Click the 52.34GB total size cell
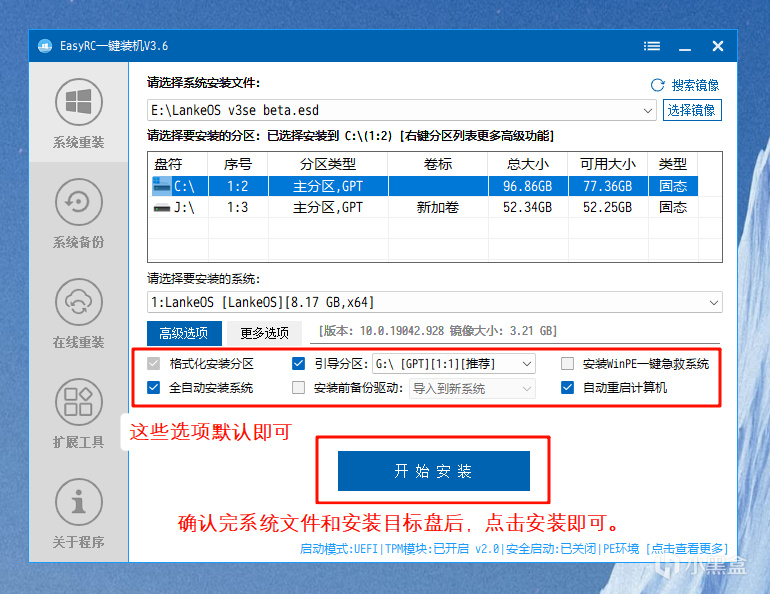 pyautogui.click(x=528, y=208)
